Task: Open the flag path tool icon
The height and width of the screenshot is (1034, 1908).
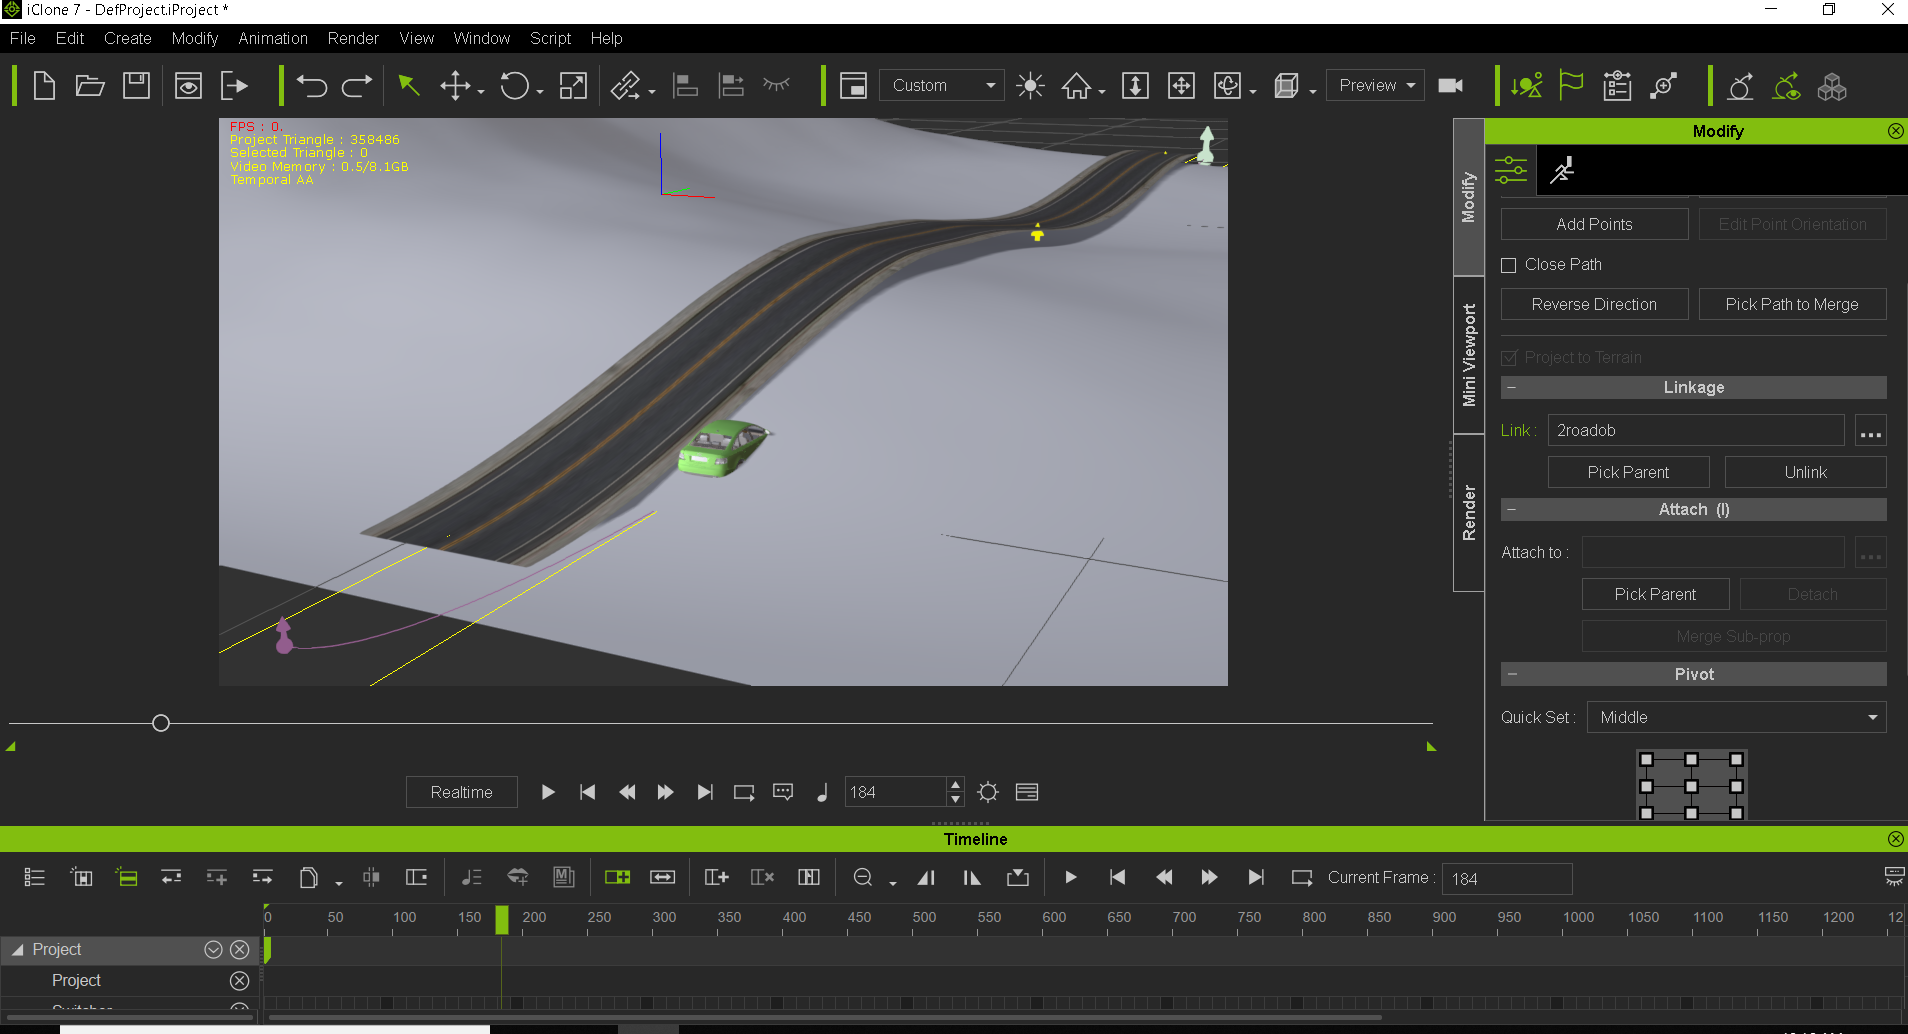Action: [1571, 86]
